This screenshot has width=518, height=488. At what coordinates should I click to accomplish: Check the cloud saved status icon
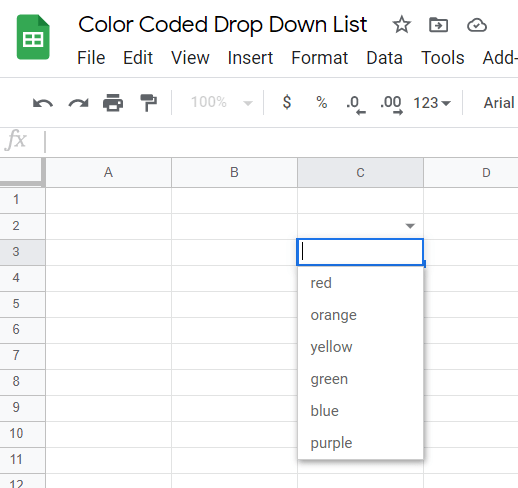coord(477,25)
